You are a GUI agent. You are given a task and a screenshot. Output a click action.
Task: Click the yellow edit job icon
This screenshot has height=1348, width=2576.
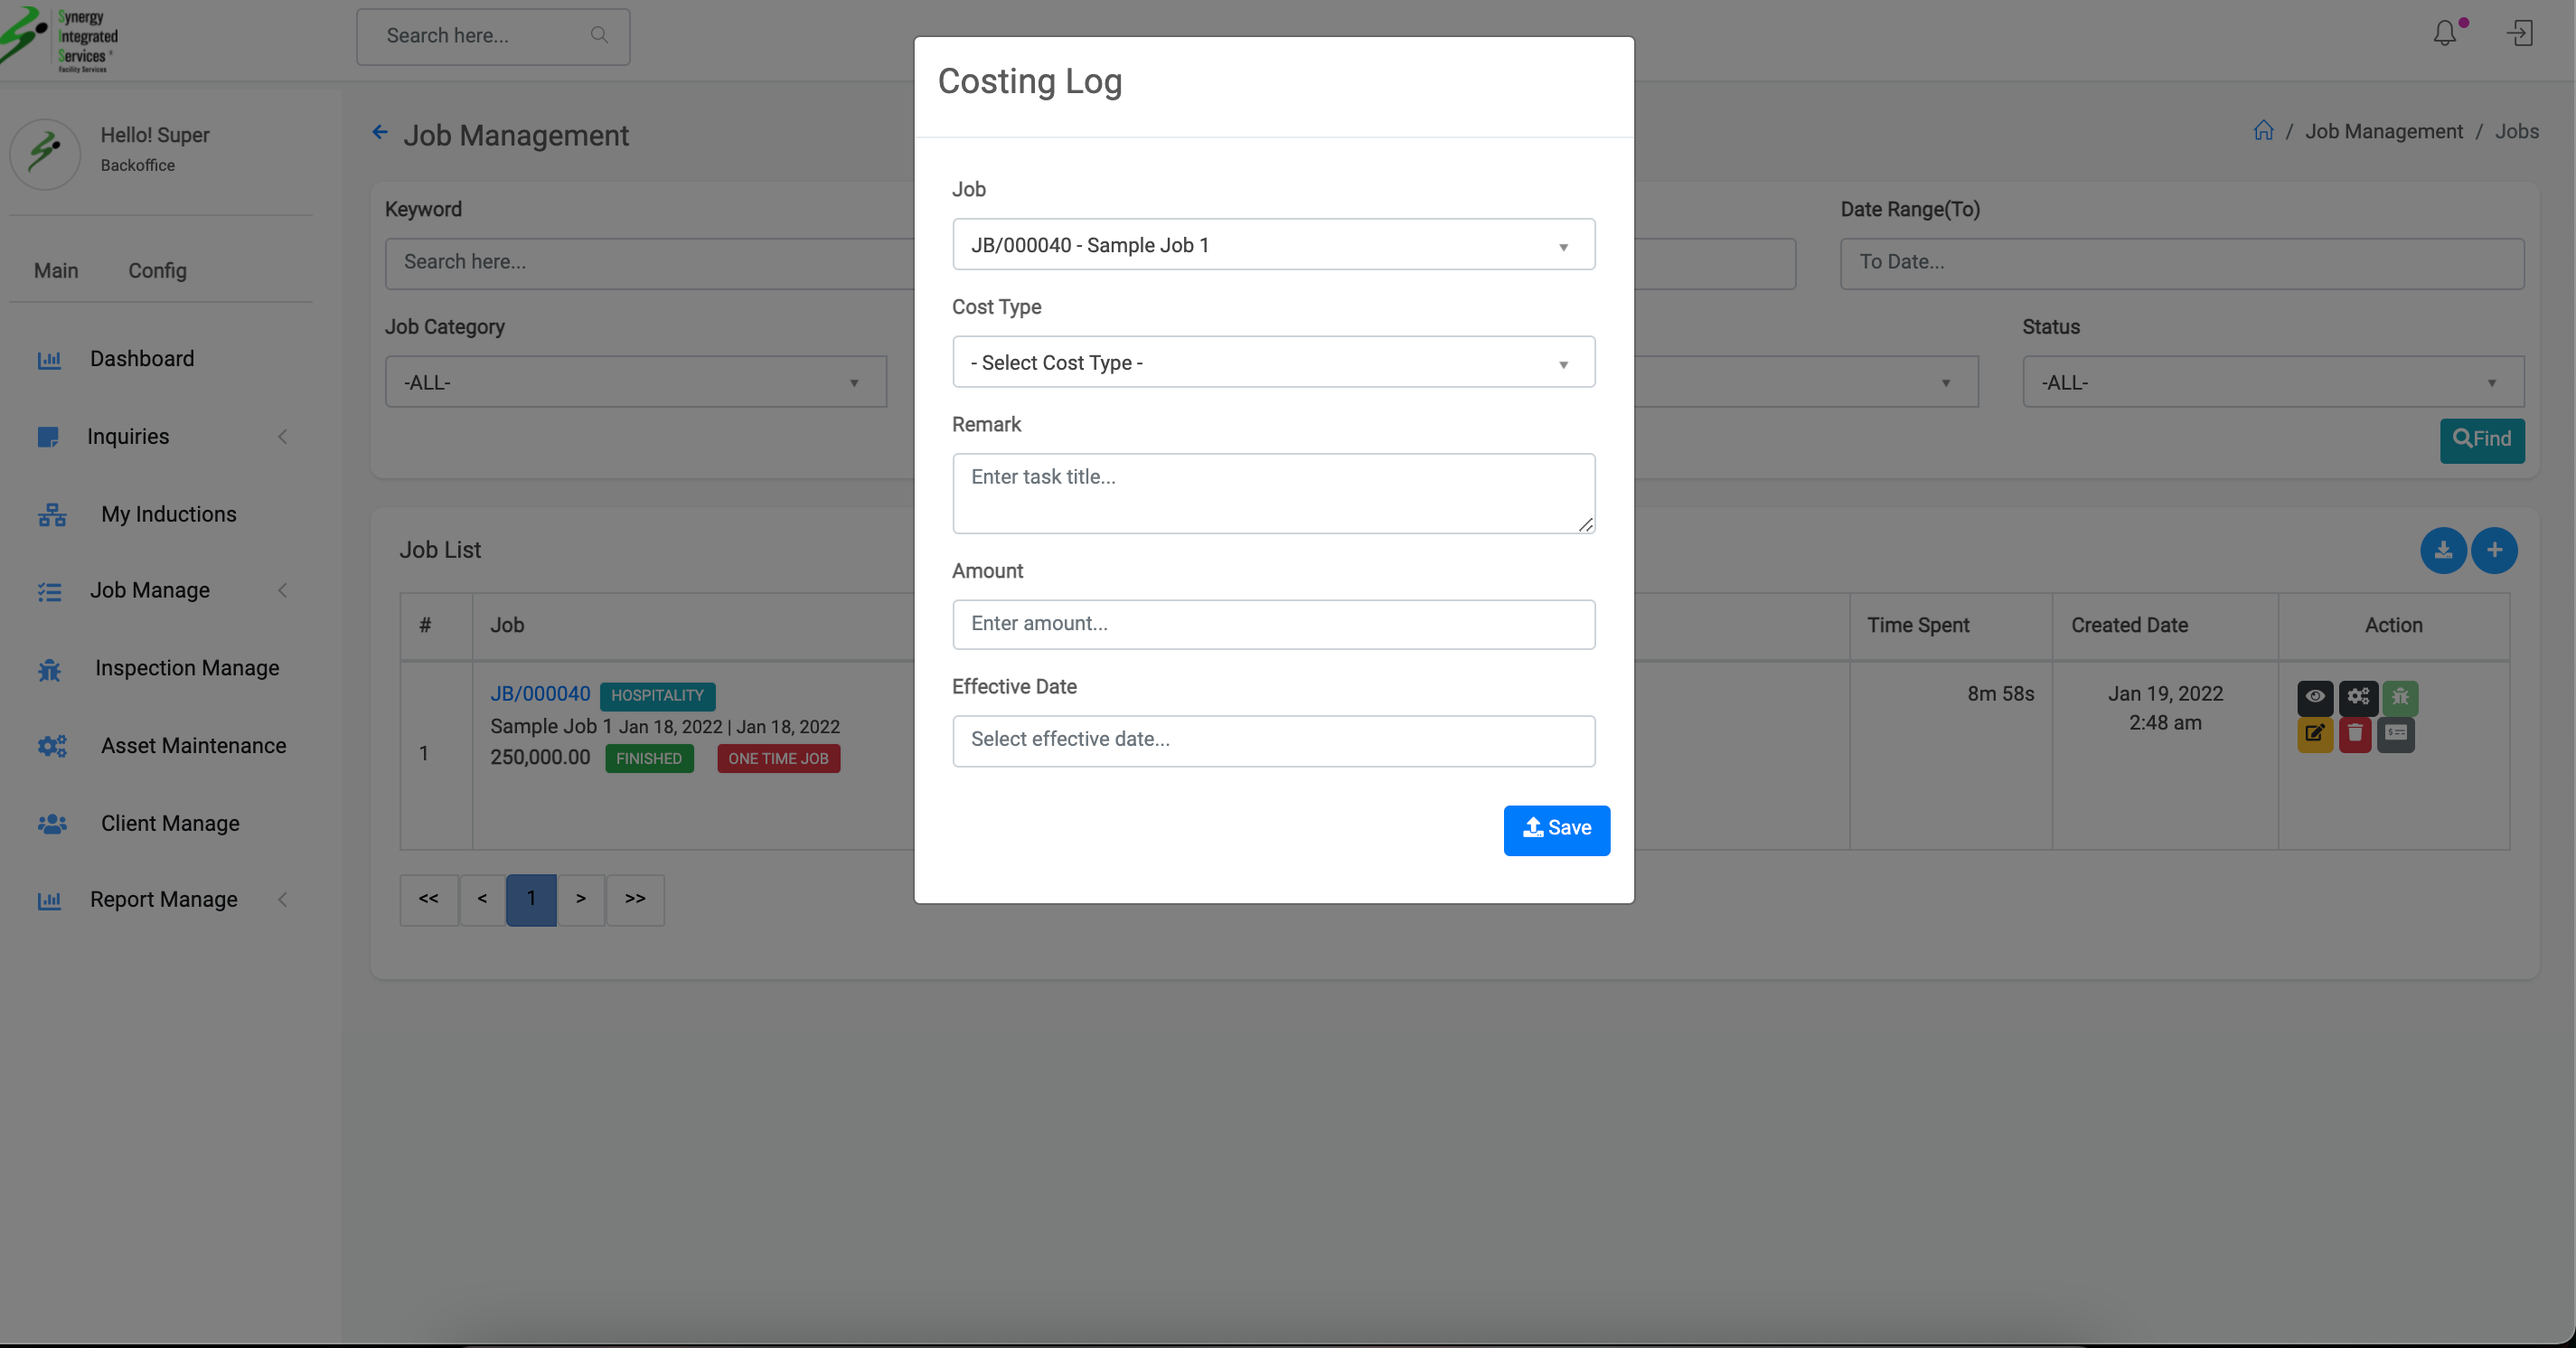[2314, 734]
